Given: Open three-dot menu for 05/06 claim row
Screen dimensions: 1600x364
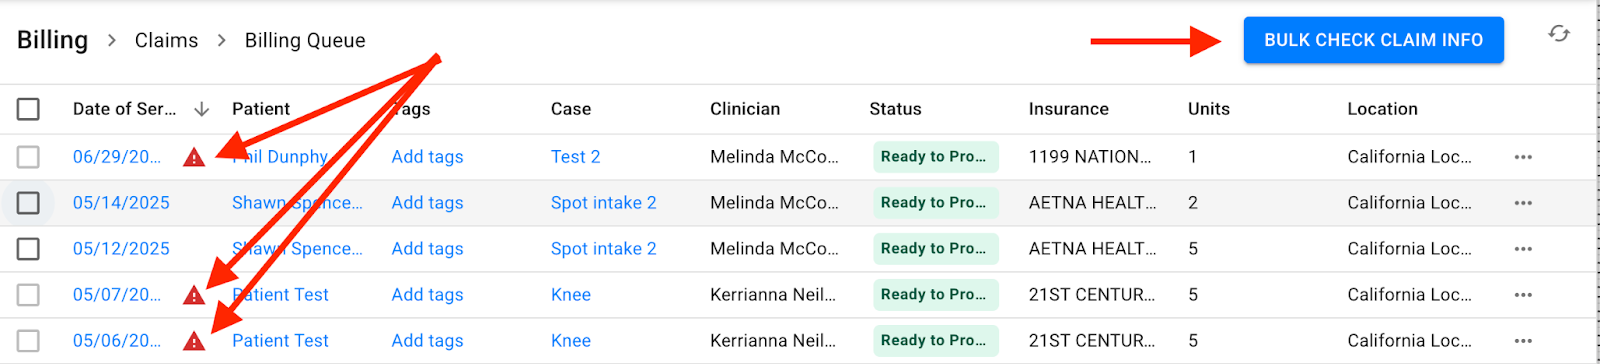Looking at the screenshot, I should click(1523, 341).
